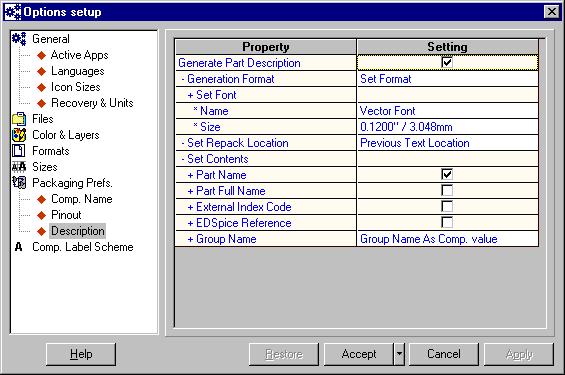Click the Sizes AA icon

pyautogui.click(x=19, y=167)
